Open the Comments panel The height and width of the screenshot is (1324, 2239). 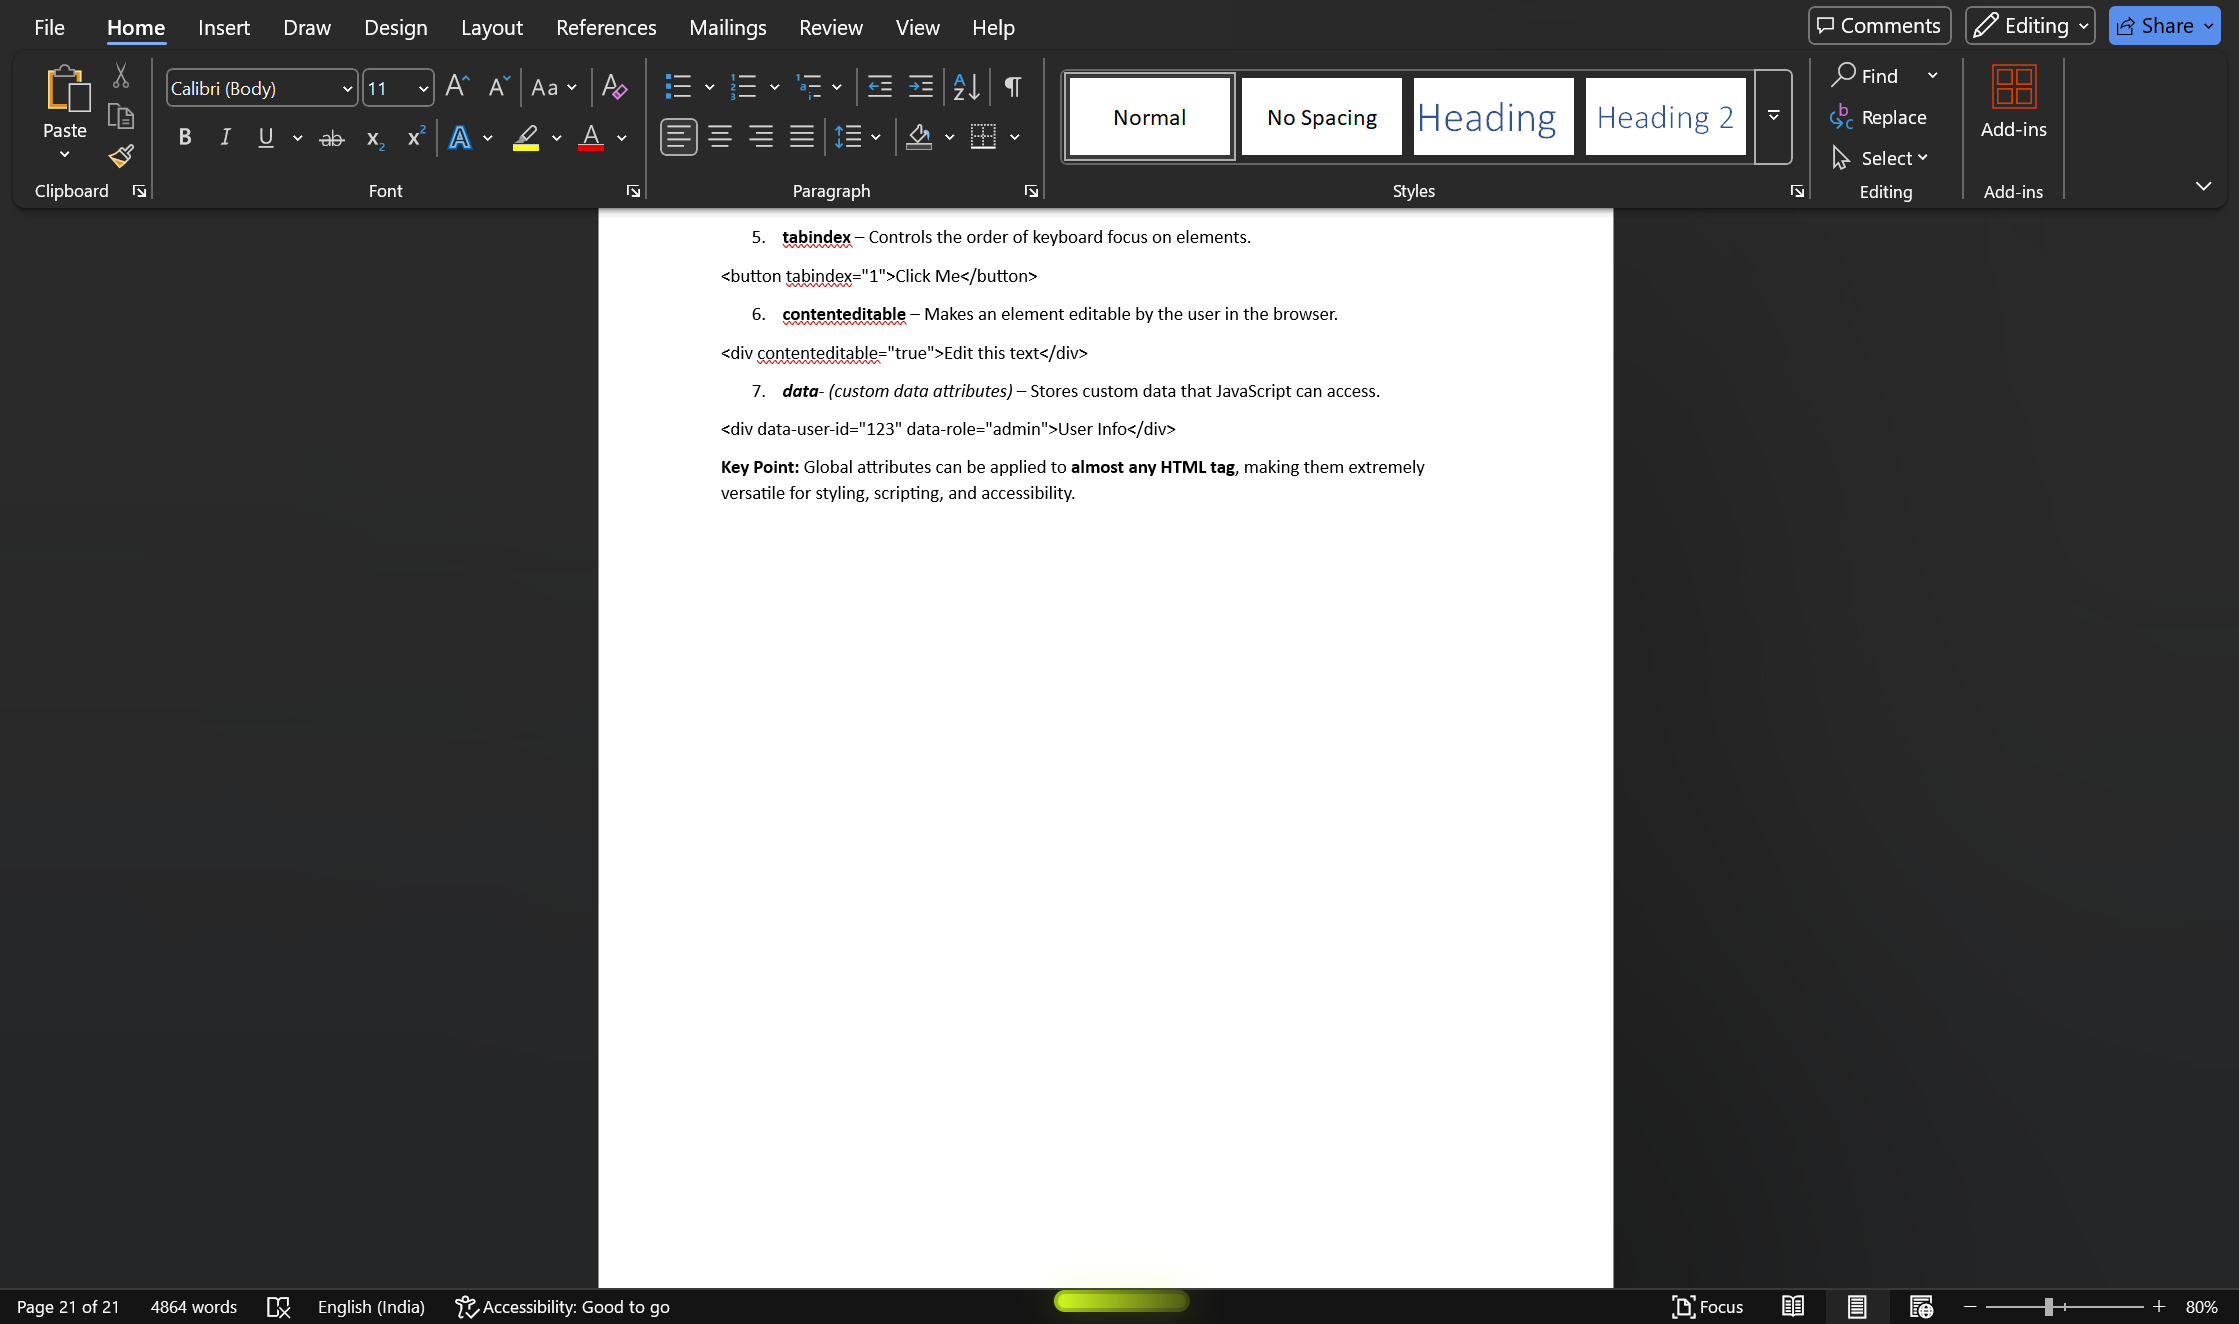(x=1878, y=25)
